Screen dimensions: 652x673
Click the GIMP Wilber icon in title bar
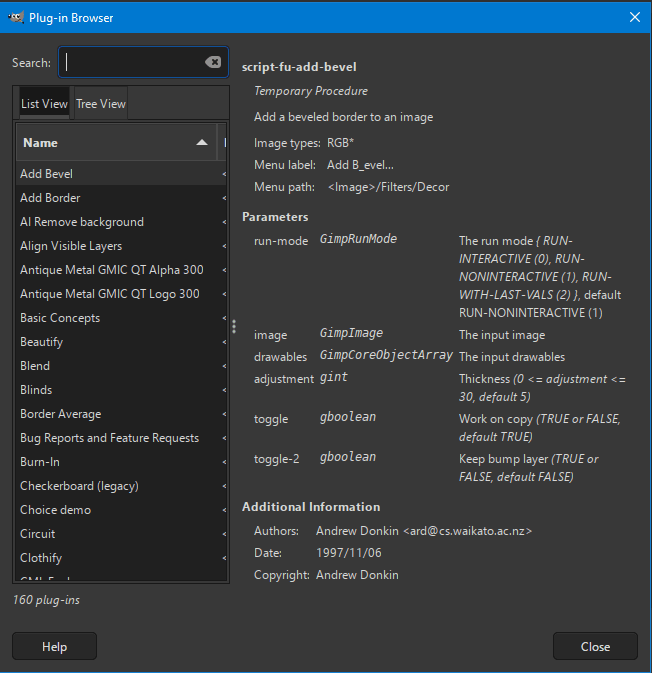pyautogui.click(x=16, y=18)
